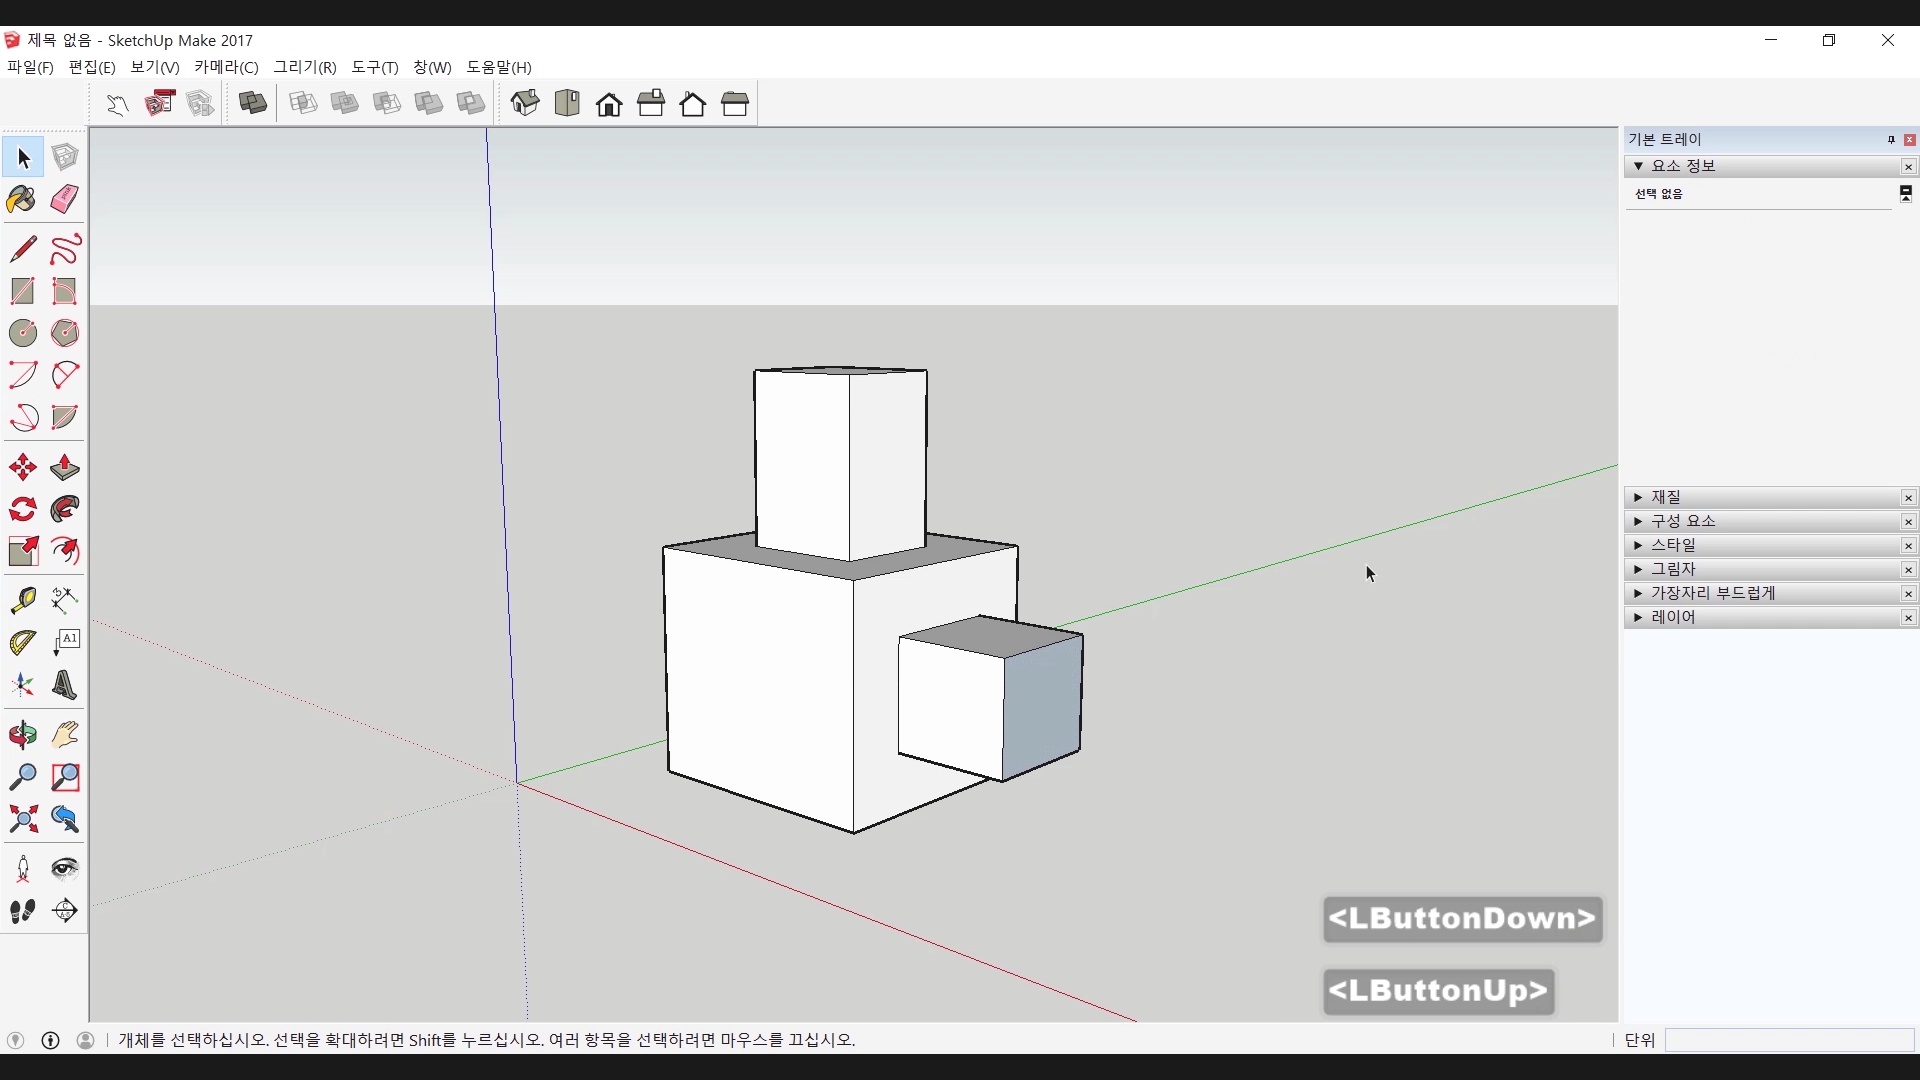The height and width of the screenshot is (1080, 1920).
Task: Click the Zoom Extents tool
Action: click(x=22, y=820)
